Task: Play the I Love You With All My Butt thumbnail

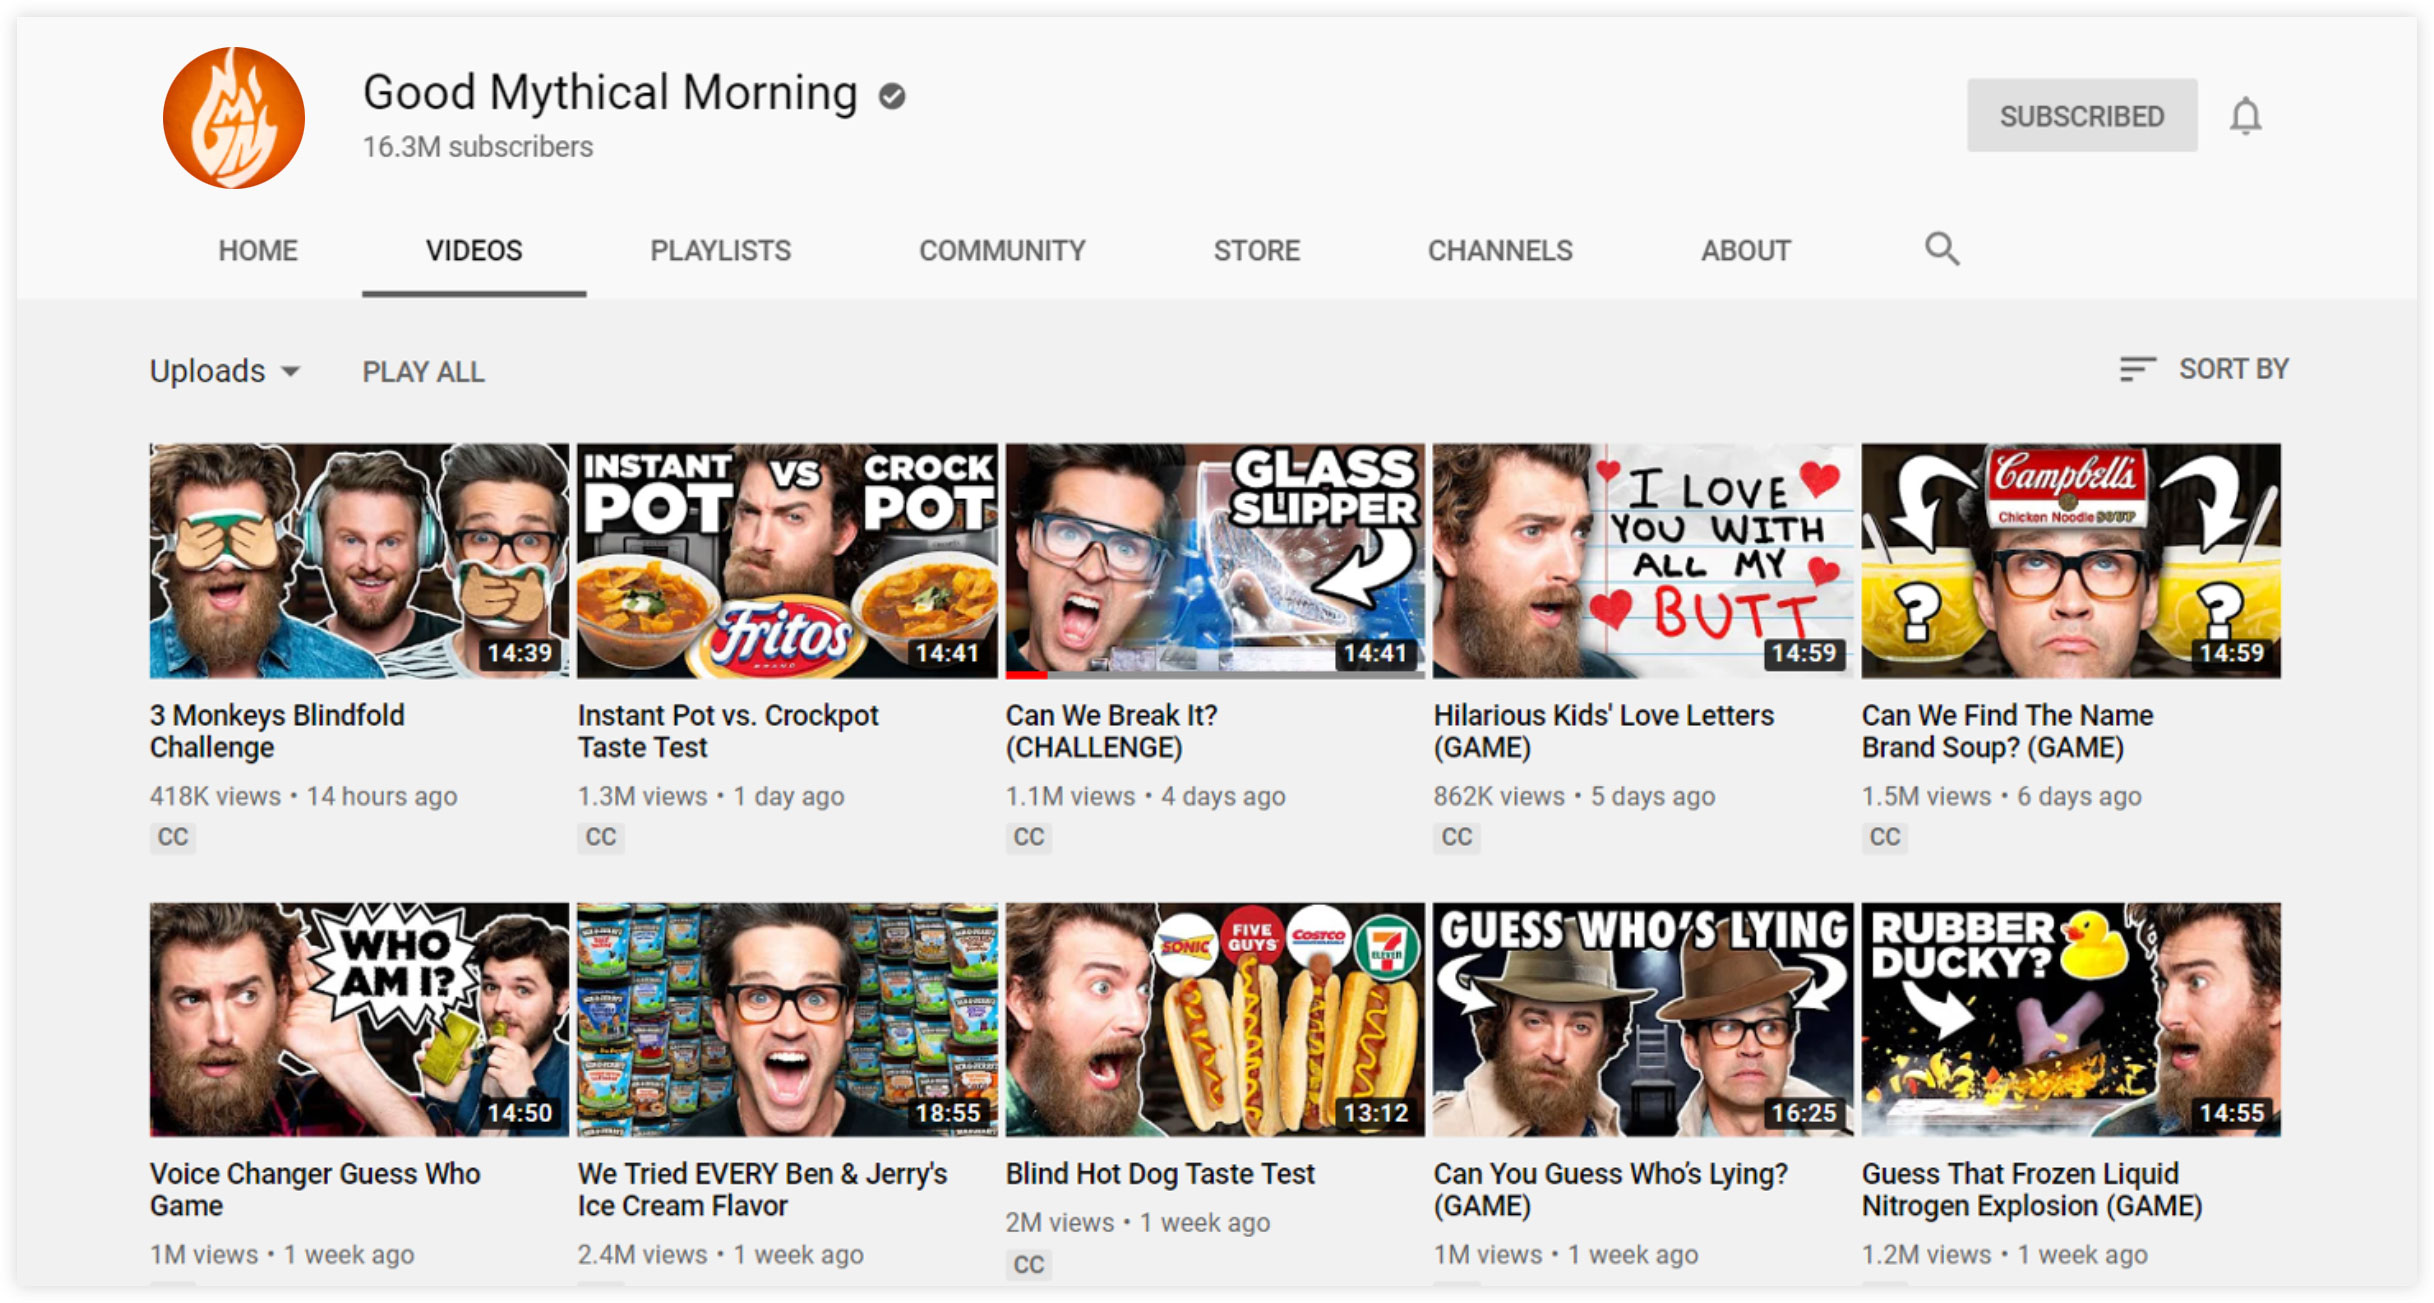Action: (1643, 561)
